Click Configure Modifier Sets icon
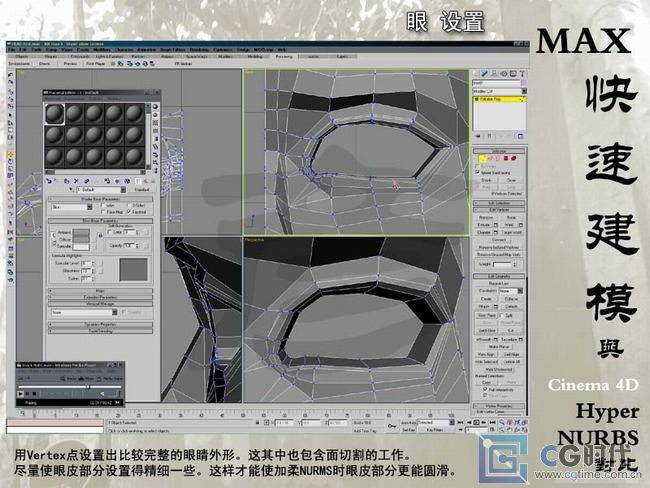650x488 pixels. (x=521, y=136)
